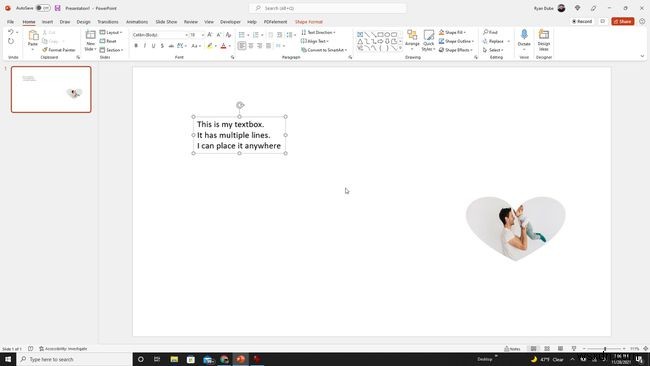Toggle Bold formatting

click(x=136, y=46)
